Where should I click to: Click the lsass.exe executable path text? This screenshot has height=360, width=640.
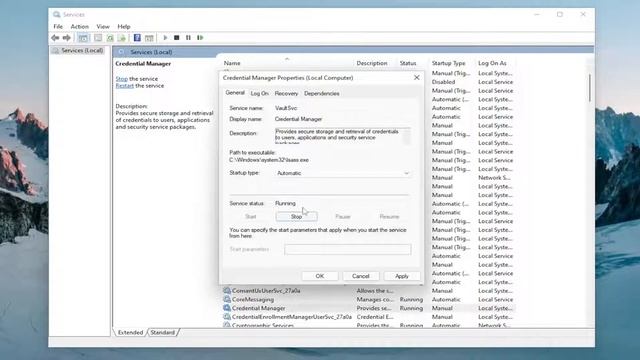(x=269, y=160)
